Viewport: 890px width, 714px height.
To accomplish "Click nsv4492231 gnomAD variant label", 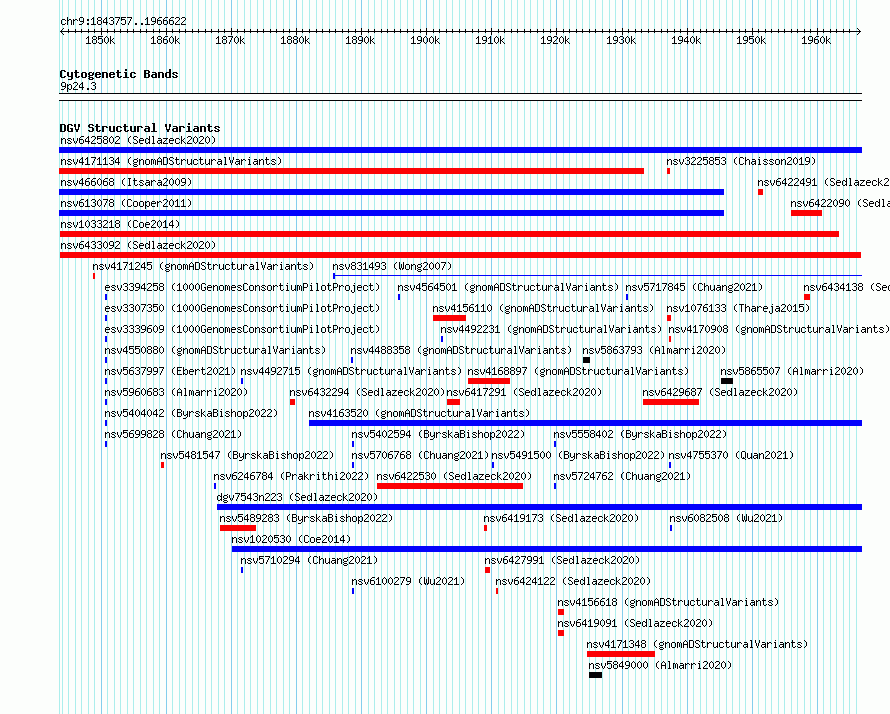I will (551, 329).
